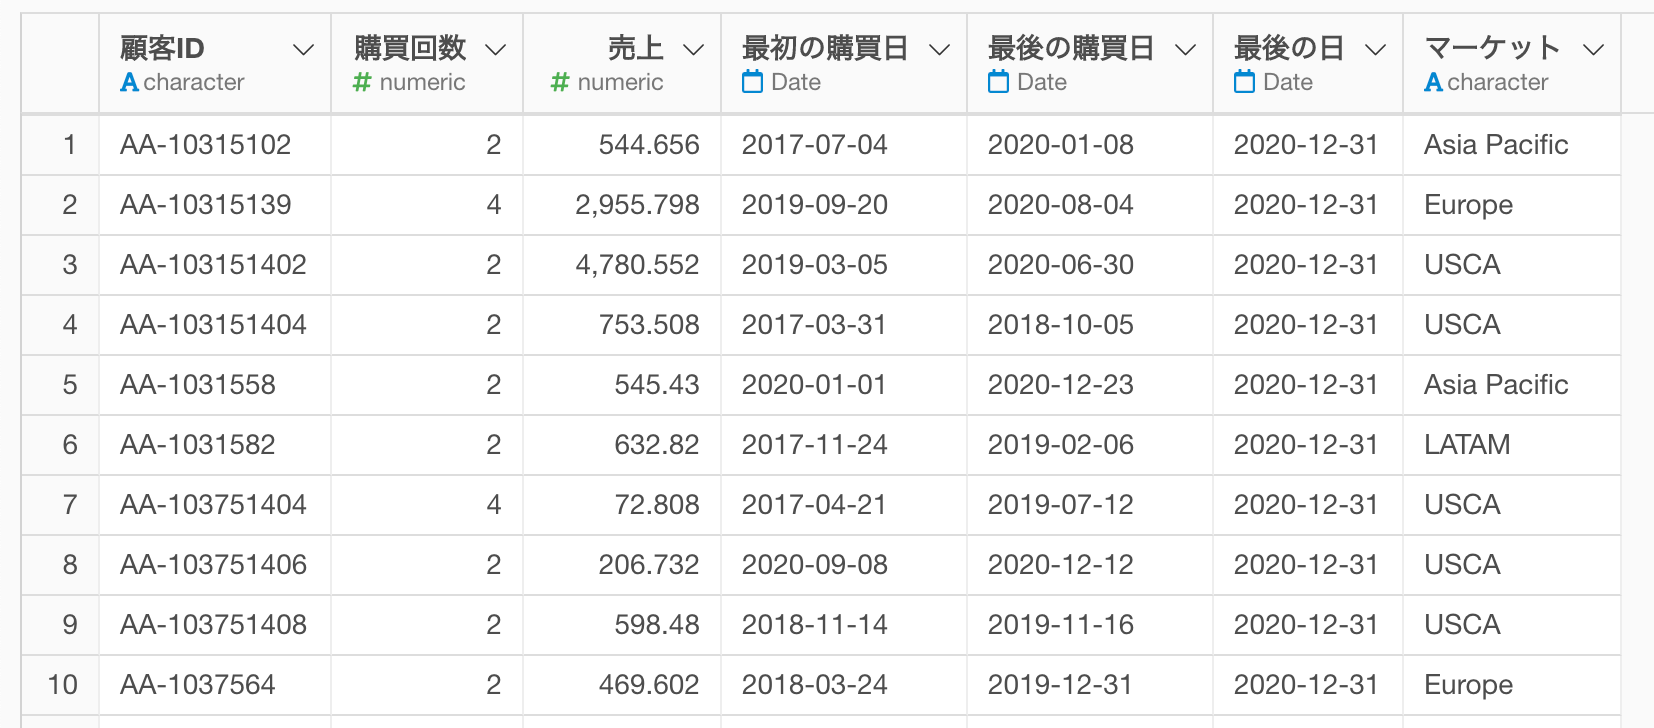This screenshot has width=1654, height=728.
Task: Click the calendar icon under 最後の日
Action: [1244, 82]
